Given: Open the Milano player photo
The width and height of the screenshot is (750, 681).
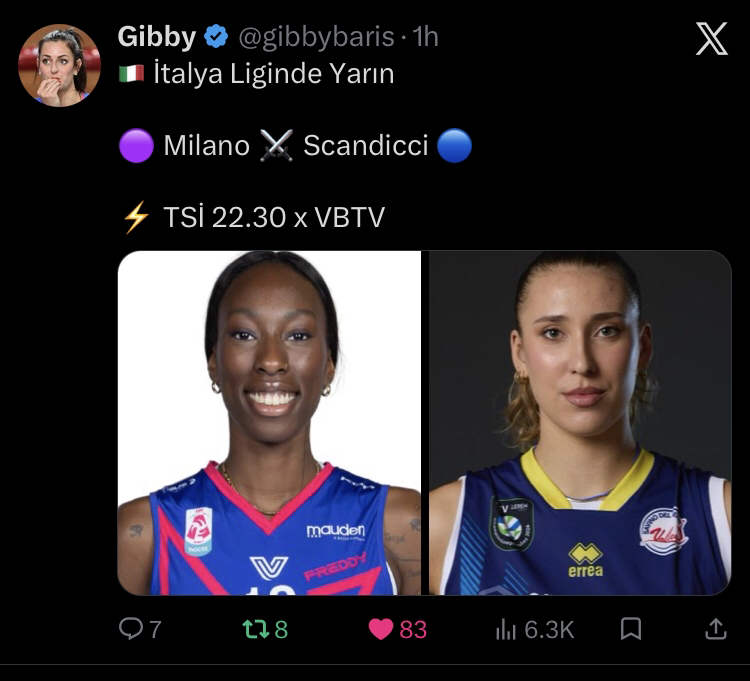Looking at the screenshot, I should click(269, 423).
